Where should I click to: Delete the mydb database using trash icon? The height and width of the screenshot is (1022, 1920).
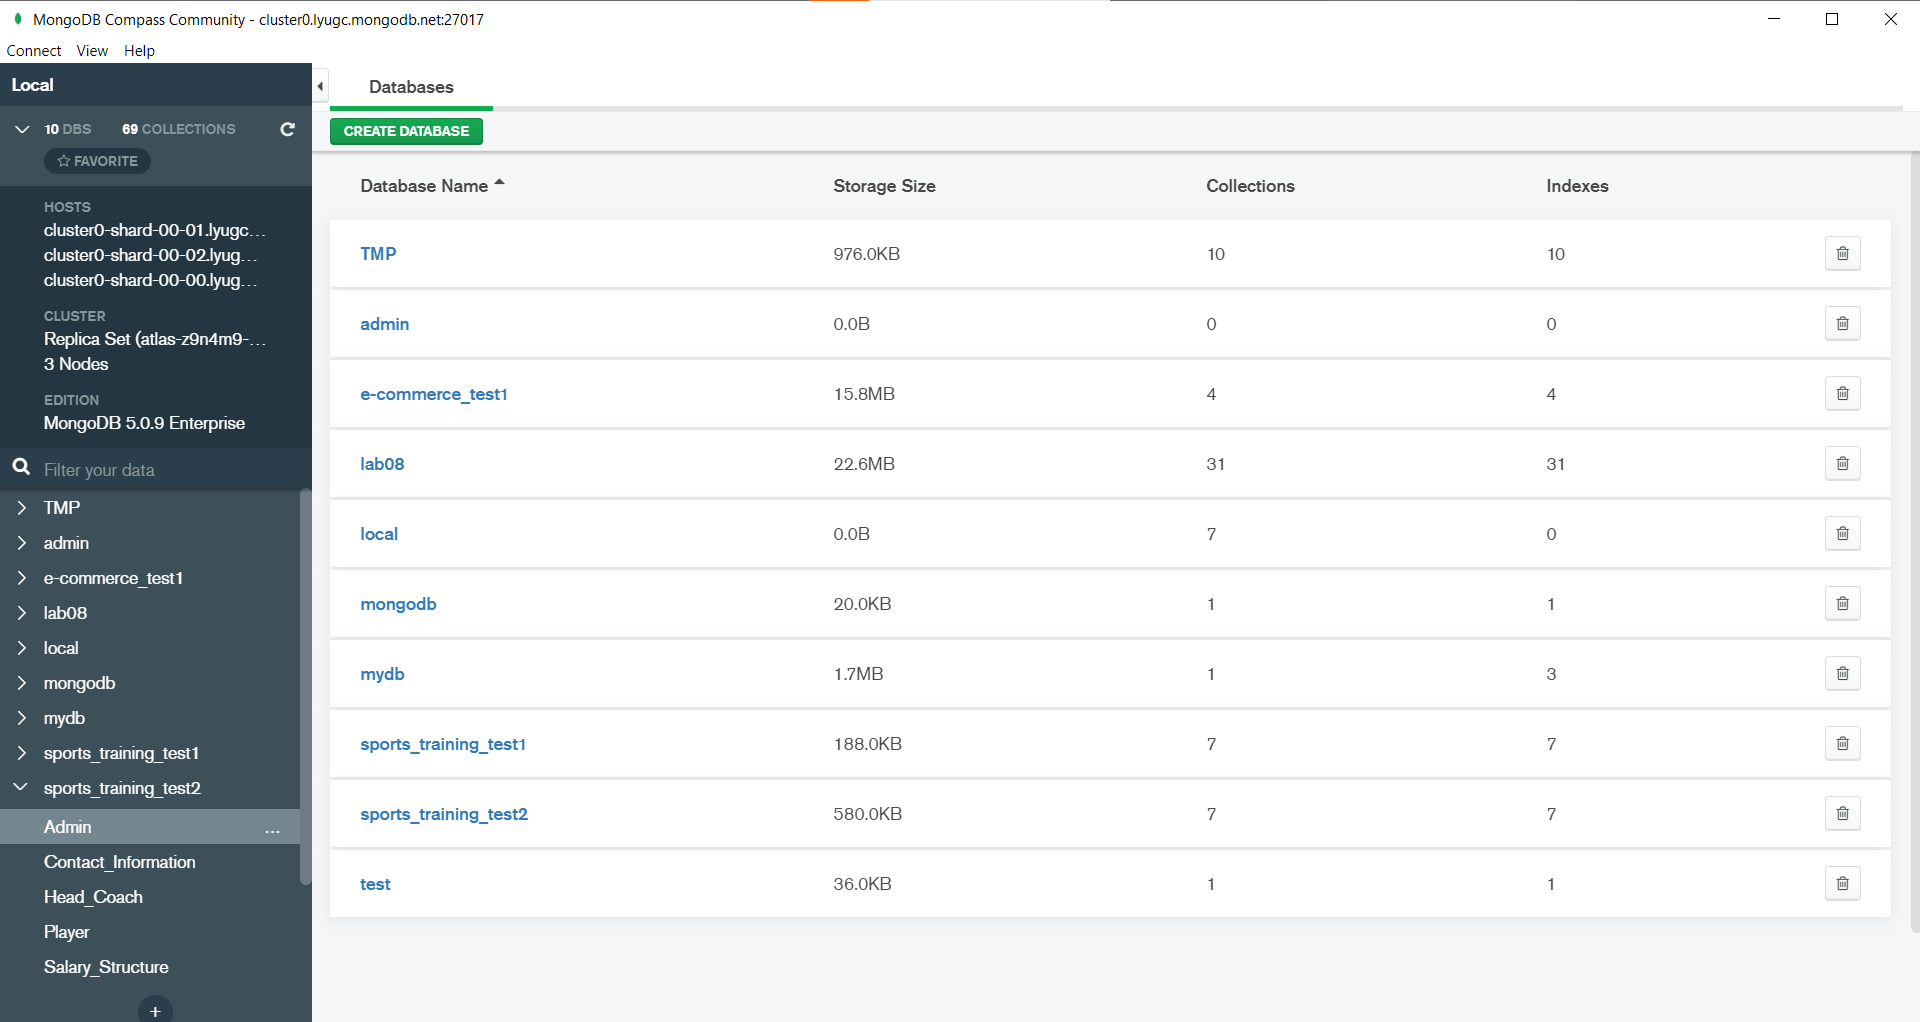pyautogui.click(x=1843, y=673)
